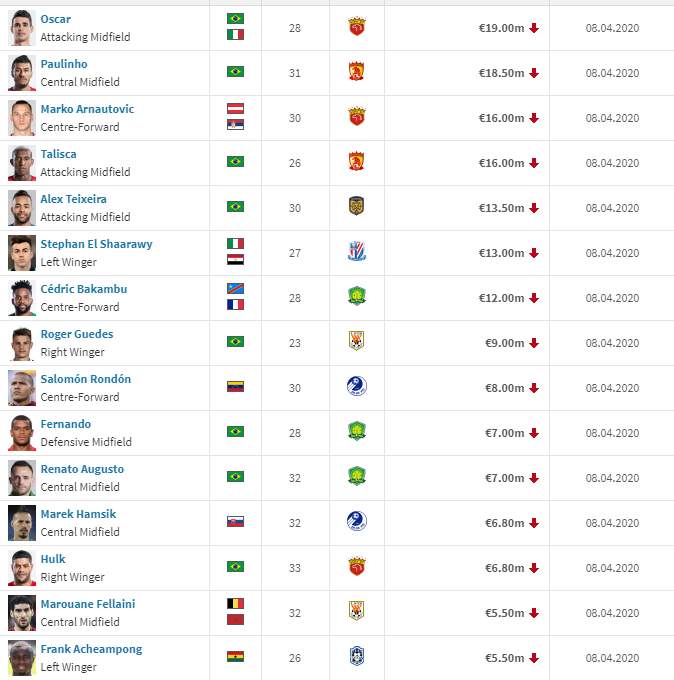Open Salomón Rondón's blue club badge
The height and width of the screenshot is (680, 674).
[x=357, y=386]
